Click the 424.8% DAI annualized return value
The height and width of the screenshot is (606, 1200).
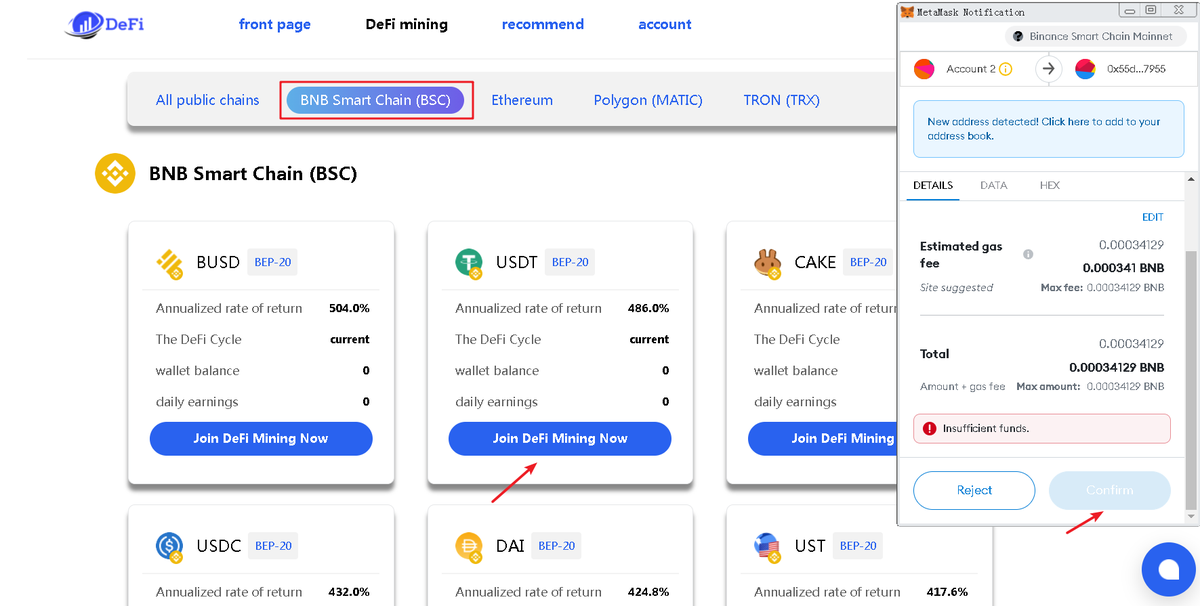coord(648,592)
